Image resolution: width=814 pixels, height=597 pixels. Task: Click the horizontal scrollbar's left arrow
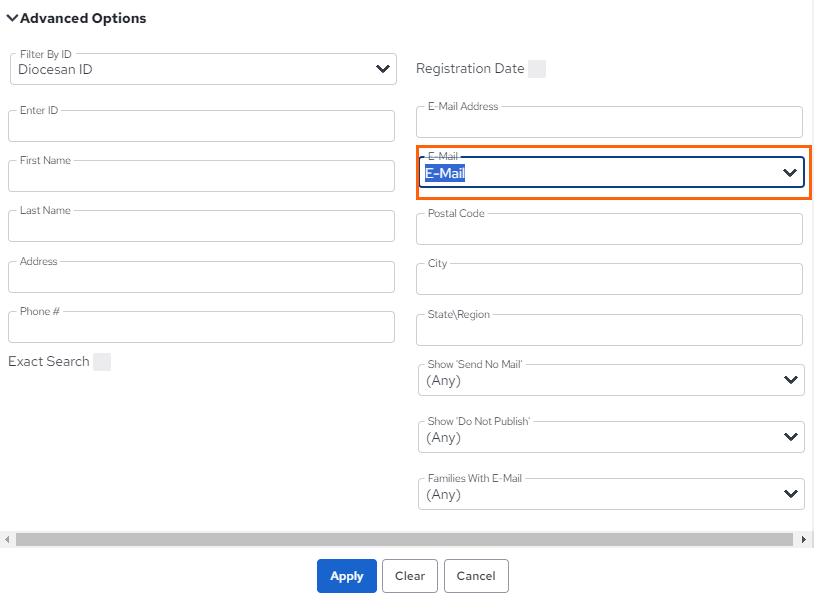coord(7,539)
